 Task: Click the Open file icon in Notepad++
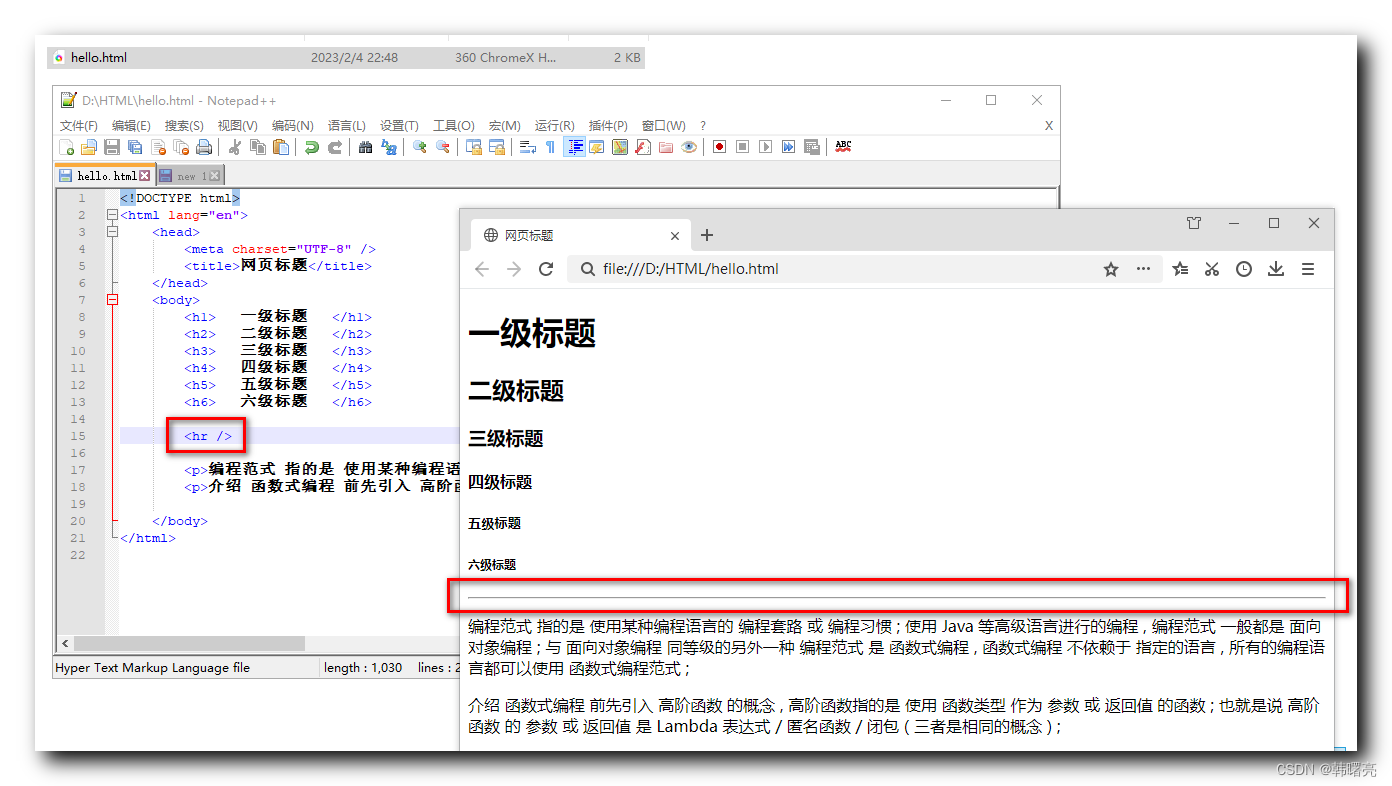[89, 147]
